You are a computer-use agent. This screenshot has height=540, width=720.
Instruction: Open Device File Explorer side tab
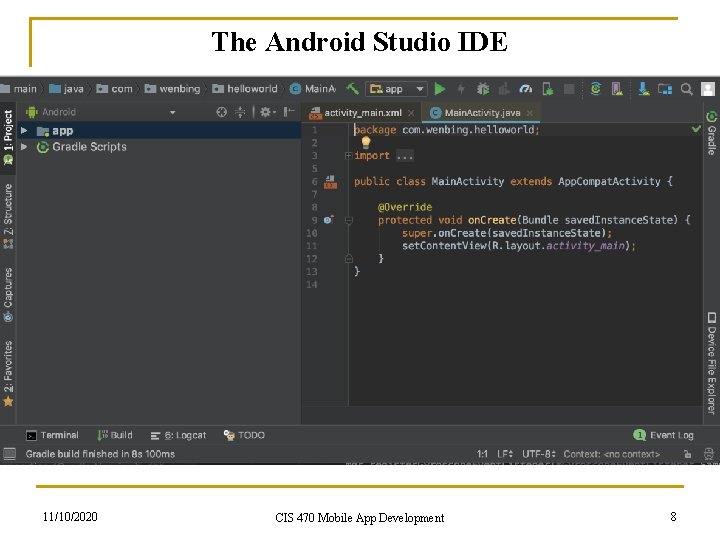711,363
